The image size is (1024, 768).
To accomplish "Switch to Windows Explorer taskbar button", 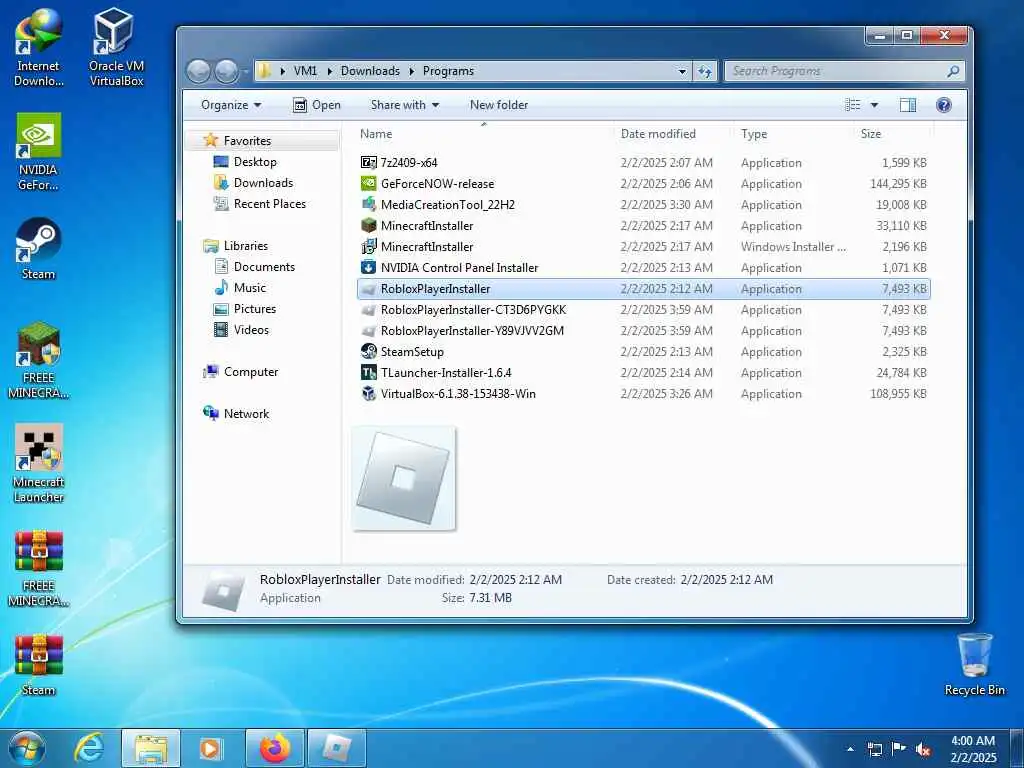I will [x=150, y=748].
